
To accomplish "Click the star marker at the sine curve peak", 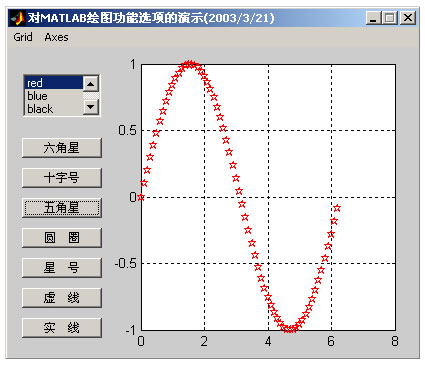I will tap(190, 65).
